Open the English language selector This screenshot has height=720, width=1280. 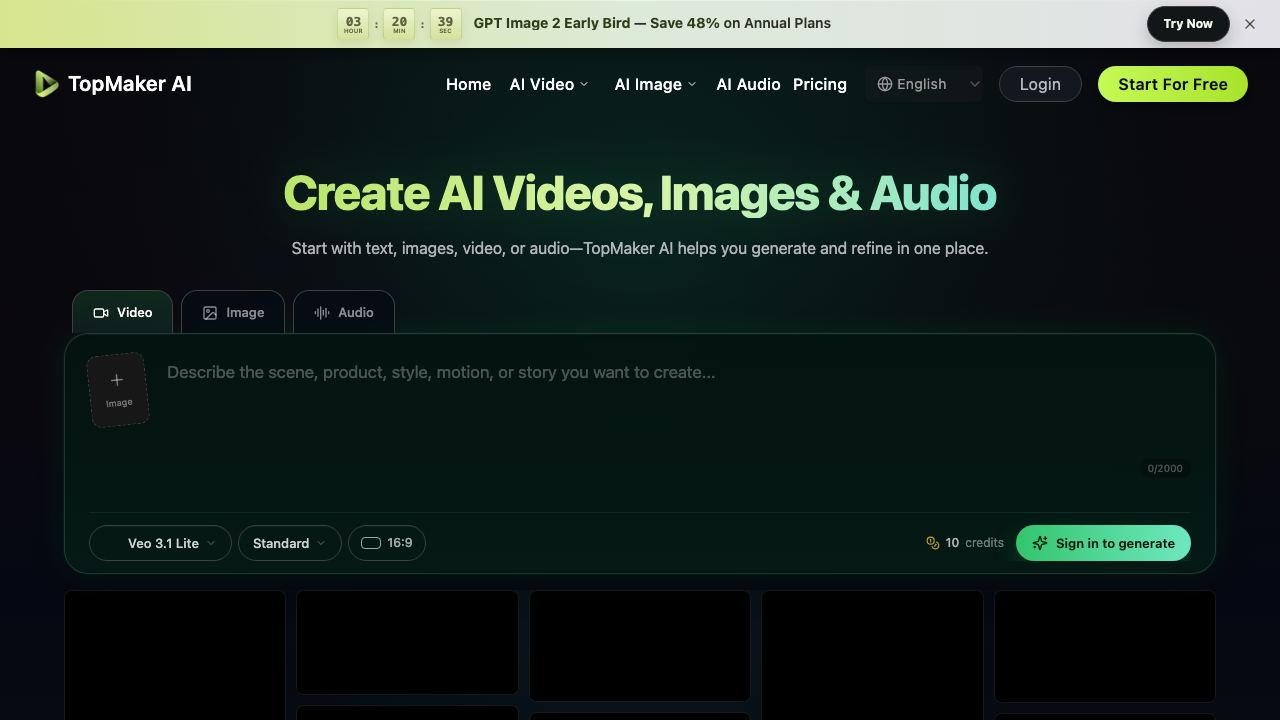click(924, 84)
